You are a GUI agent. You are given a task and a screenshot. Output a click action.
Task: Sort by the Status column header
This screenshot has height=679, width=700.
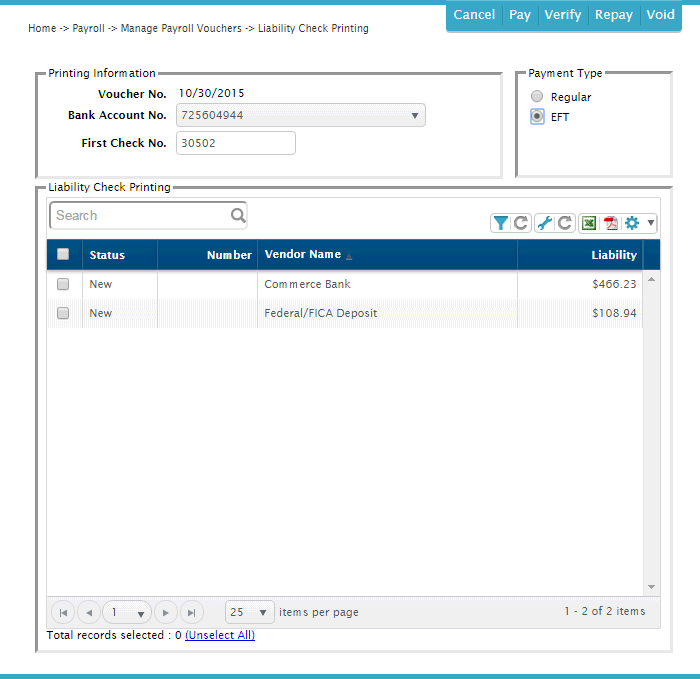click(x=120, y=254)
